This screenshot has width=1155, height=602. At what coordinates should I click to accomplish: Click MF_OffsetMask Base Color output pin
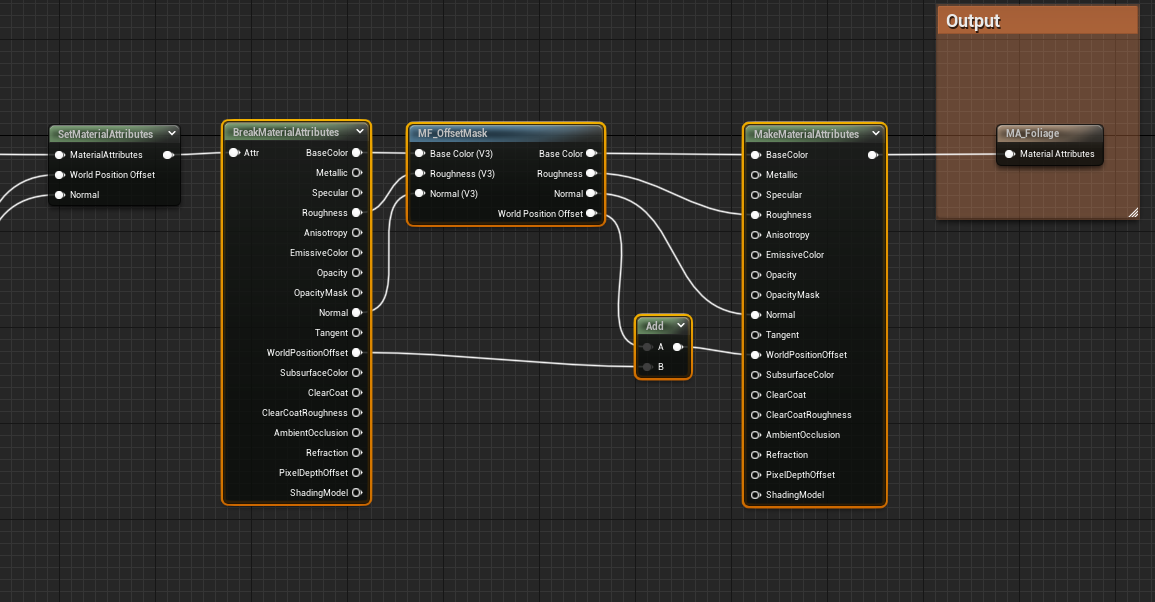click(x=591, y=153)
